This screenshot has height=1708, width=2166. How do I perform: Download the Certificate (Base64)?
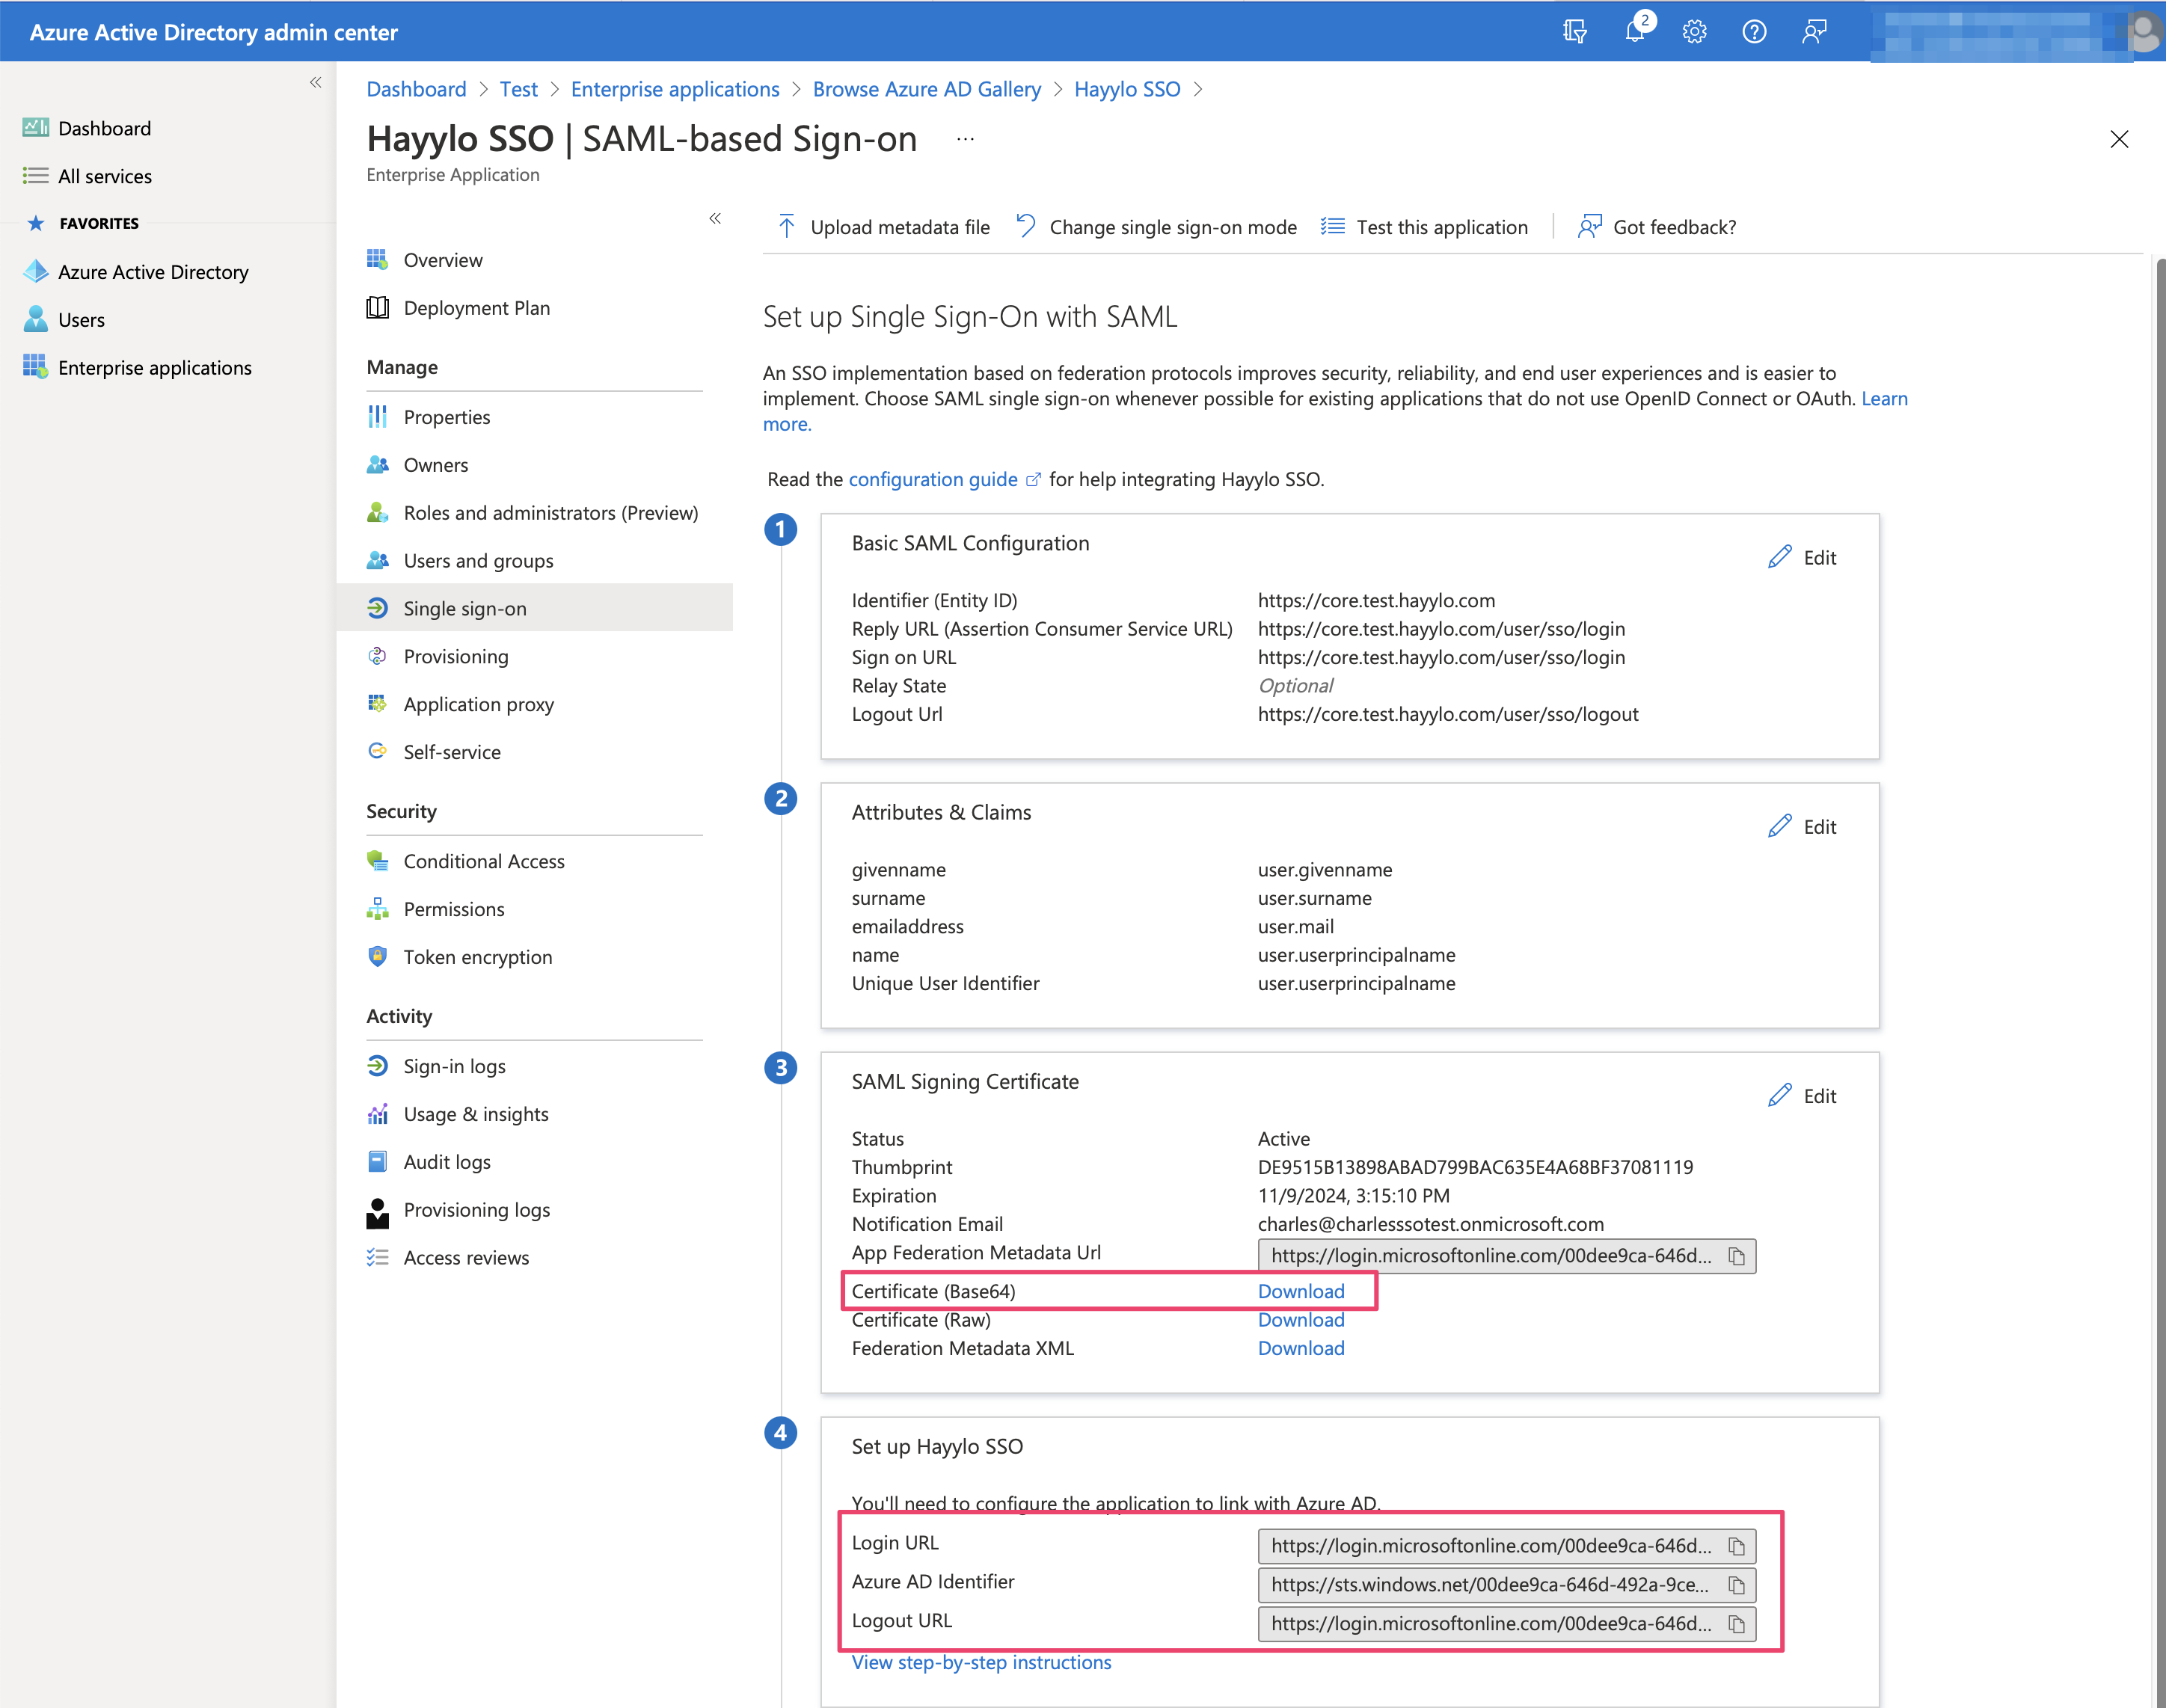pos(1300,1291)
